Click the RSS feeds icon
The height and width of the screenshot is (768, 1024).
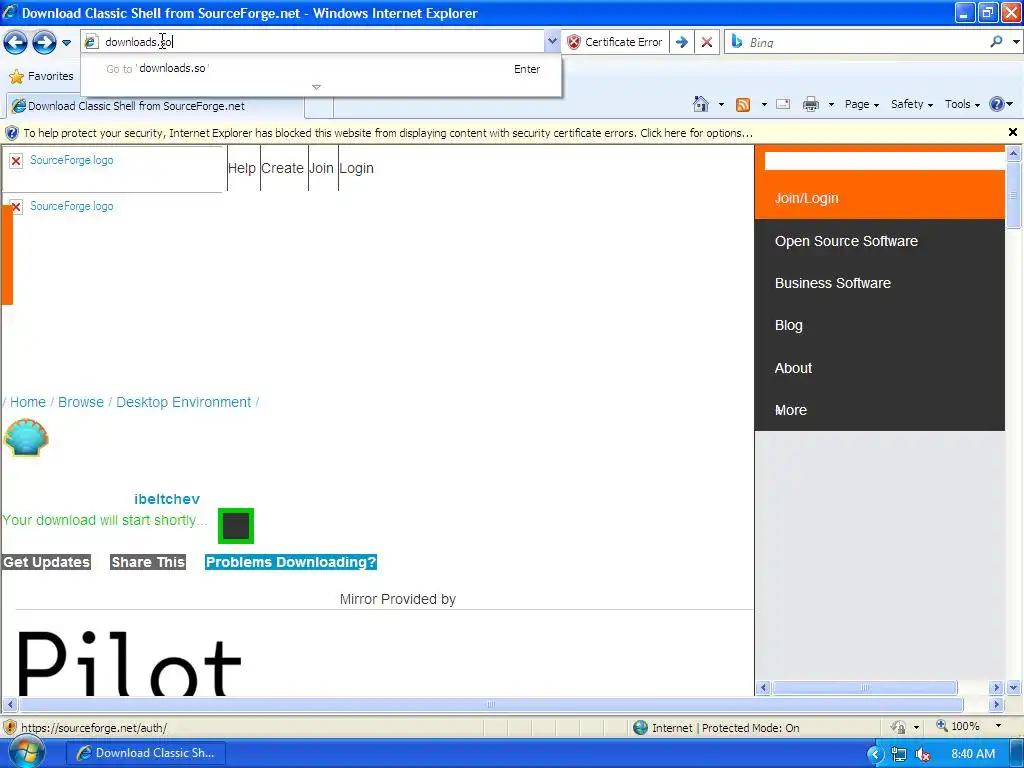point(743,104)
